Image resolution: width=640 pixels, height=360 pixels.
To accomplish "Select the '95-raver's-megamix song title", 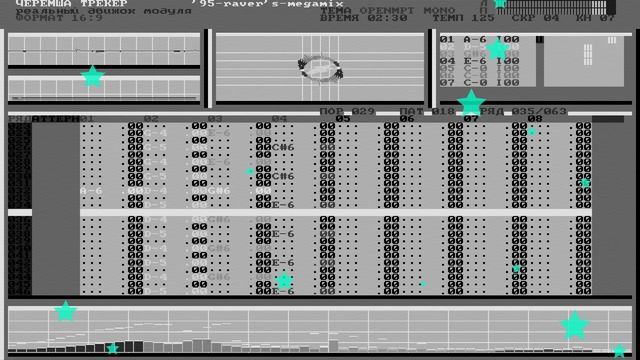I will coord(267,3).
